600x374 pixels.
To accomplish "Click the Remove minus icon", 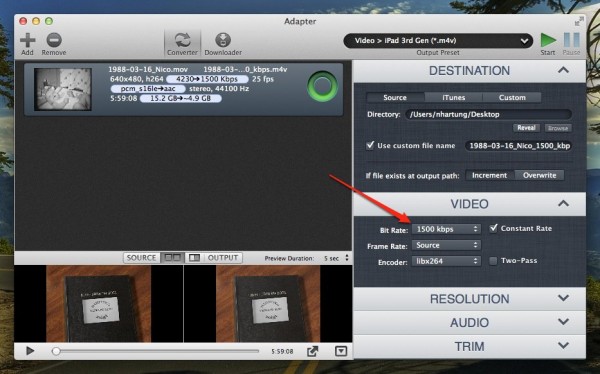I will click(x=54, y=40).
